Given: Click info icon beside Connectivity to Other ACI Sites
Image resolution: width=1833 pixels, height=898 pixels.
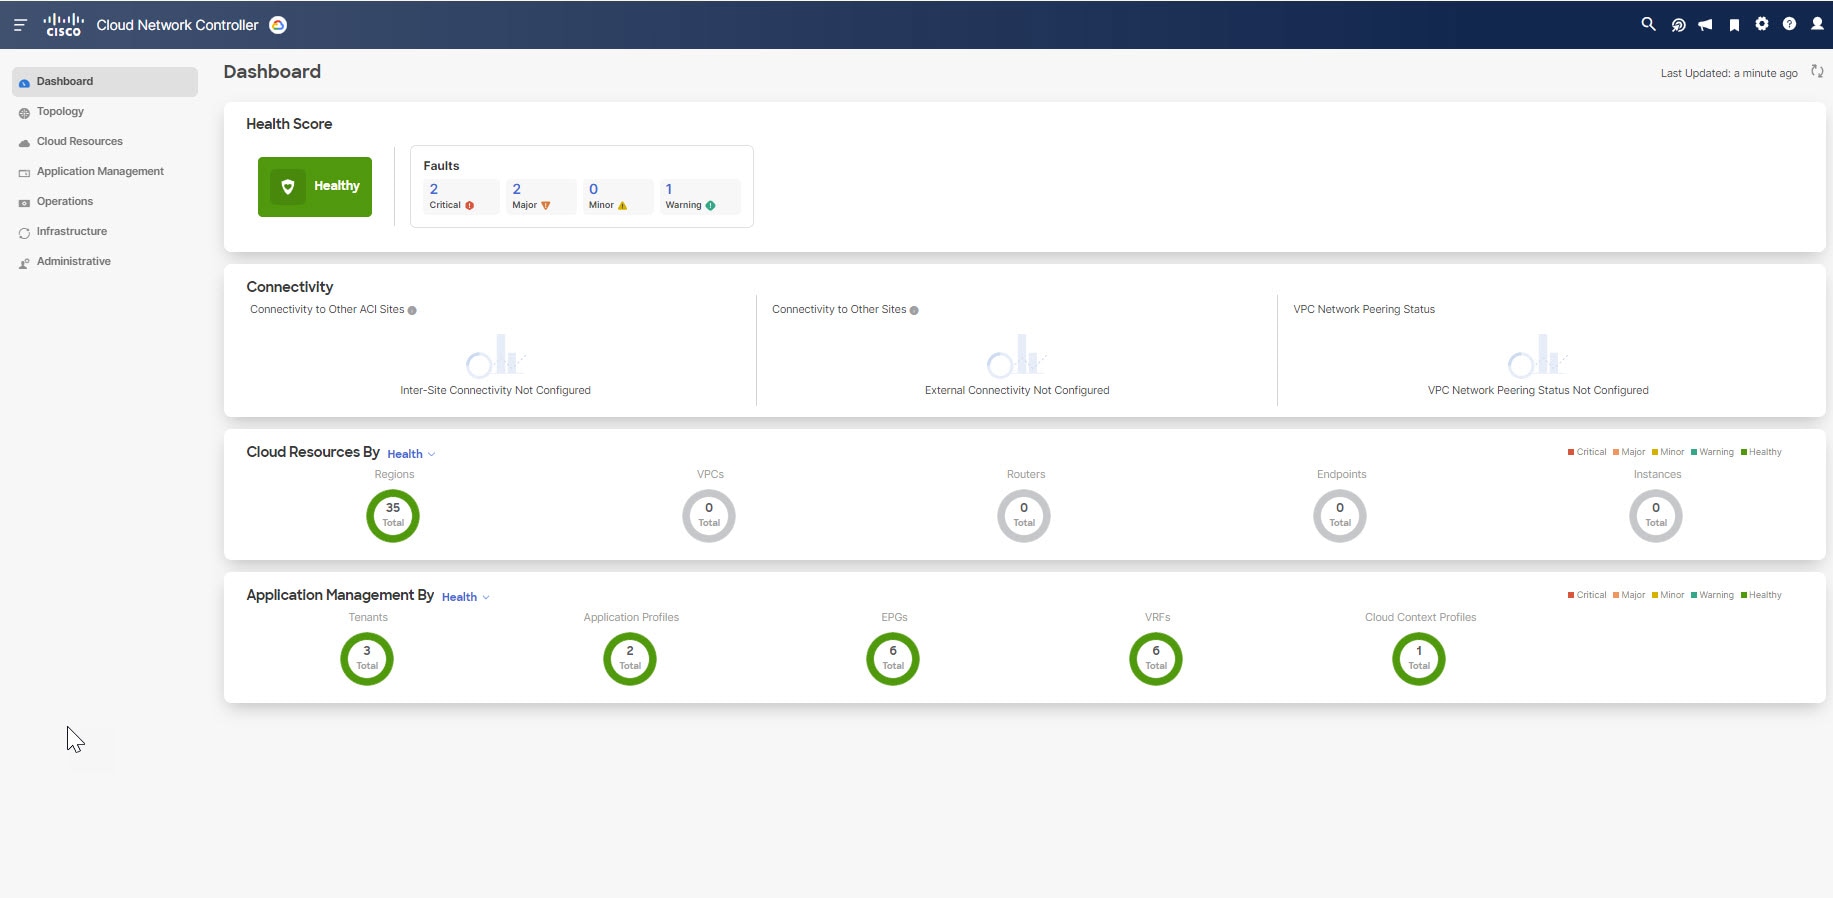Looking at the screenshot, I should tap(412, 310).
